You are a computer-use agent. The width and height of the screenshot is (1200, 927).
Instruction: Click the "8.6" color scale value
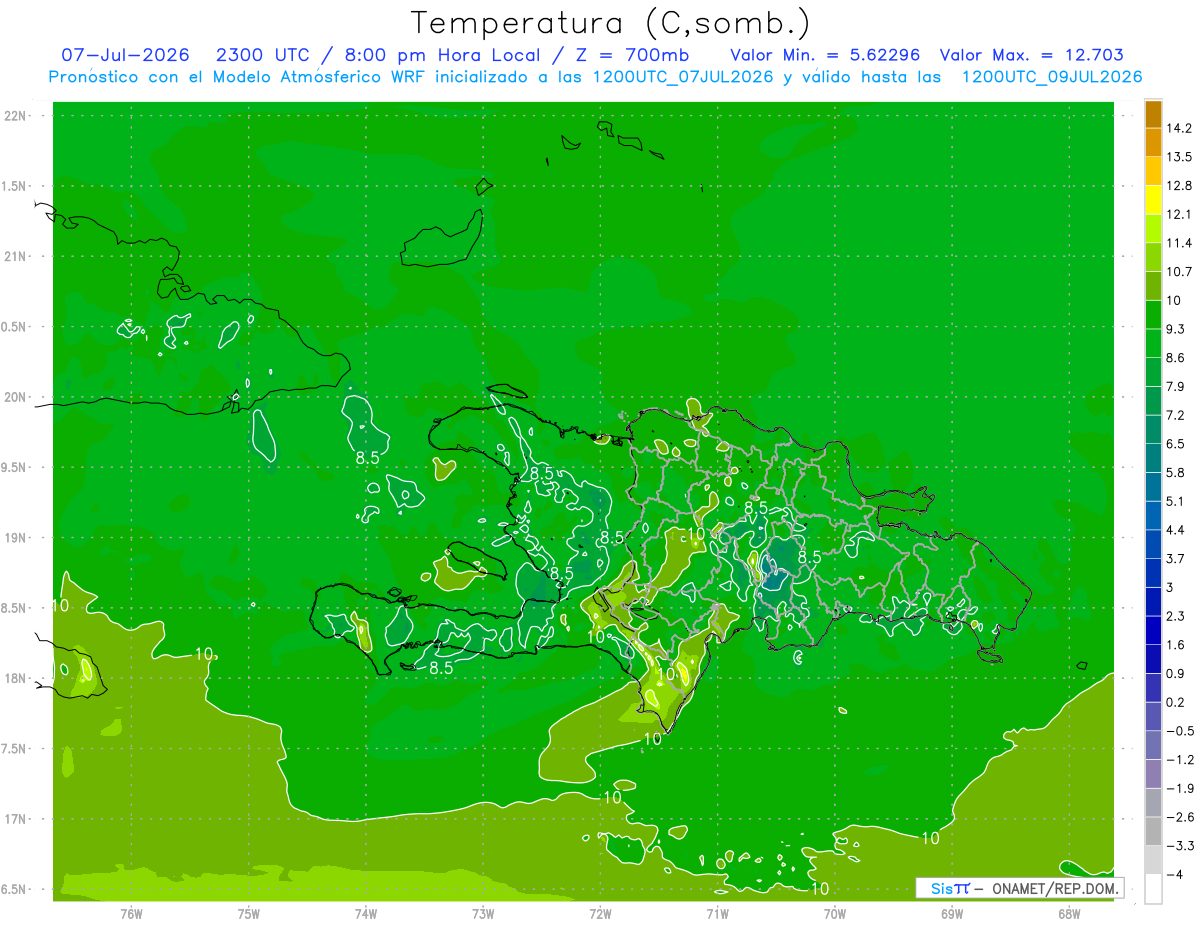(x=1178, y=358)
